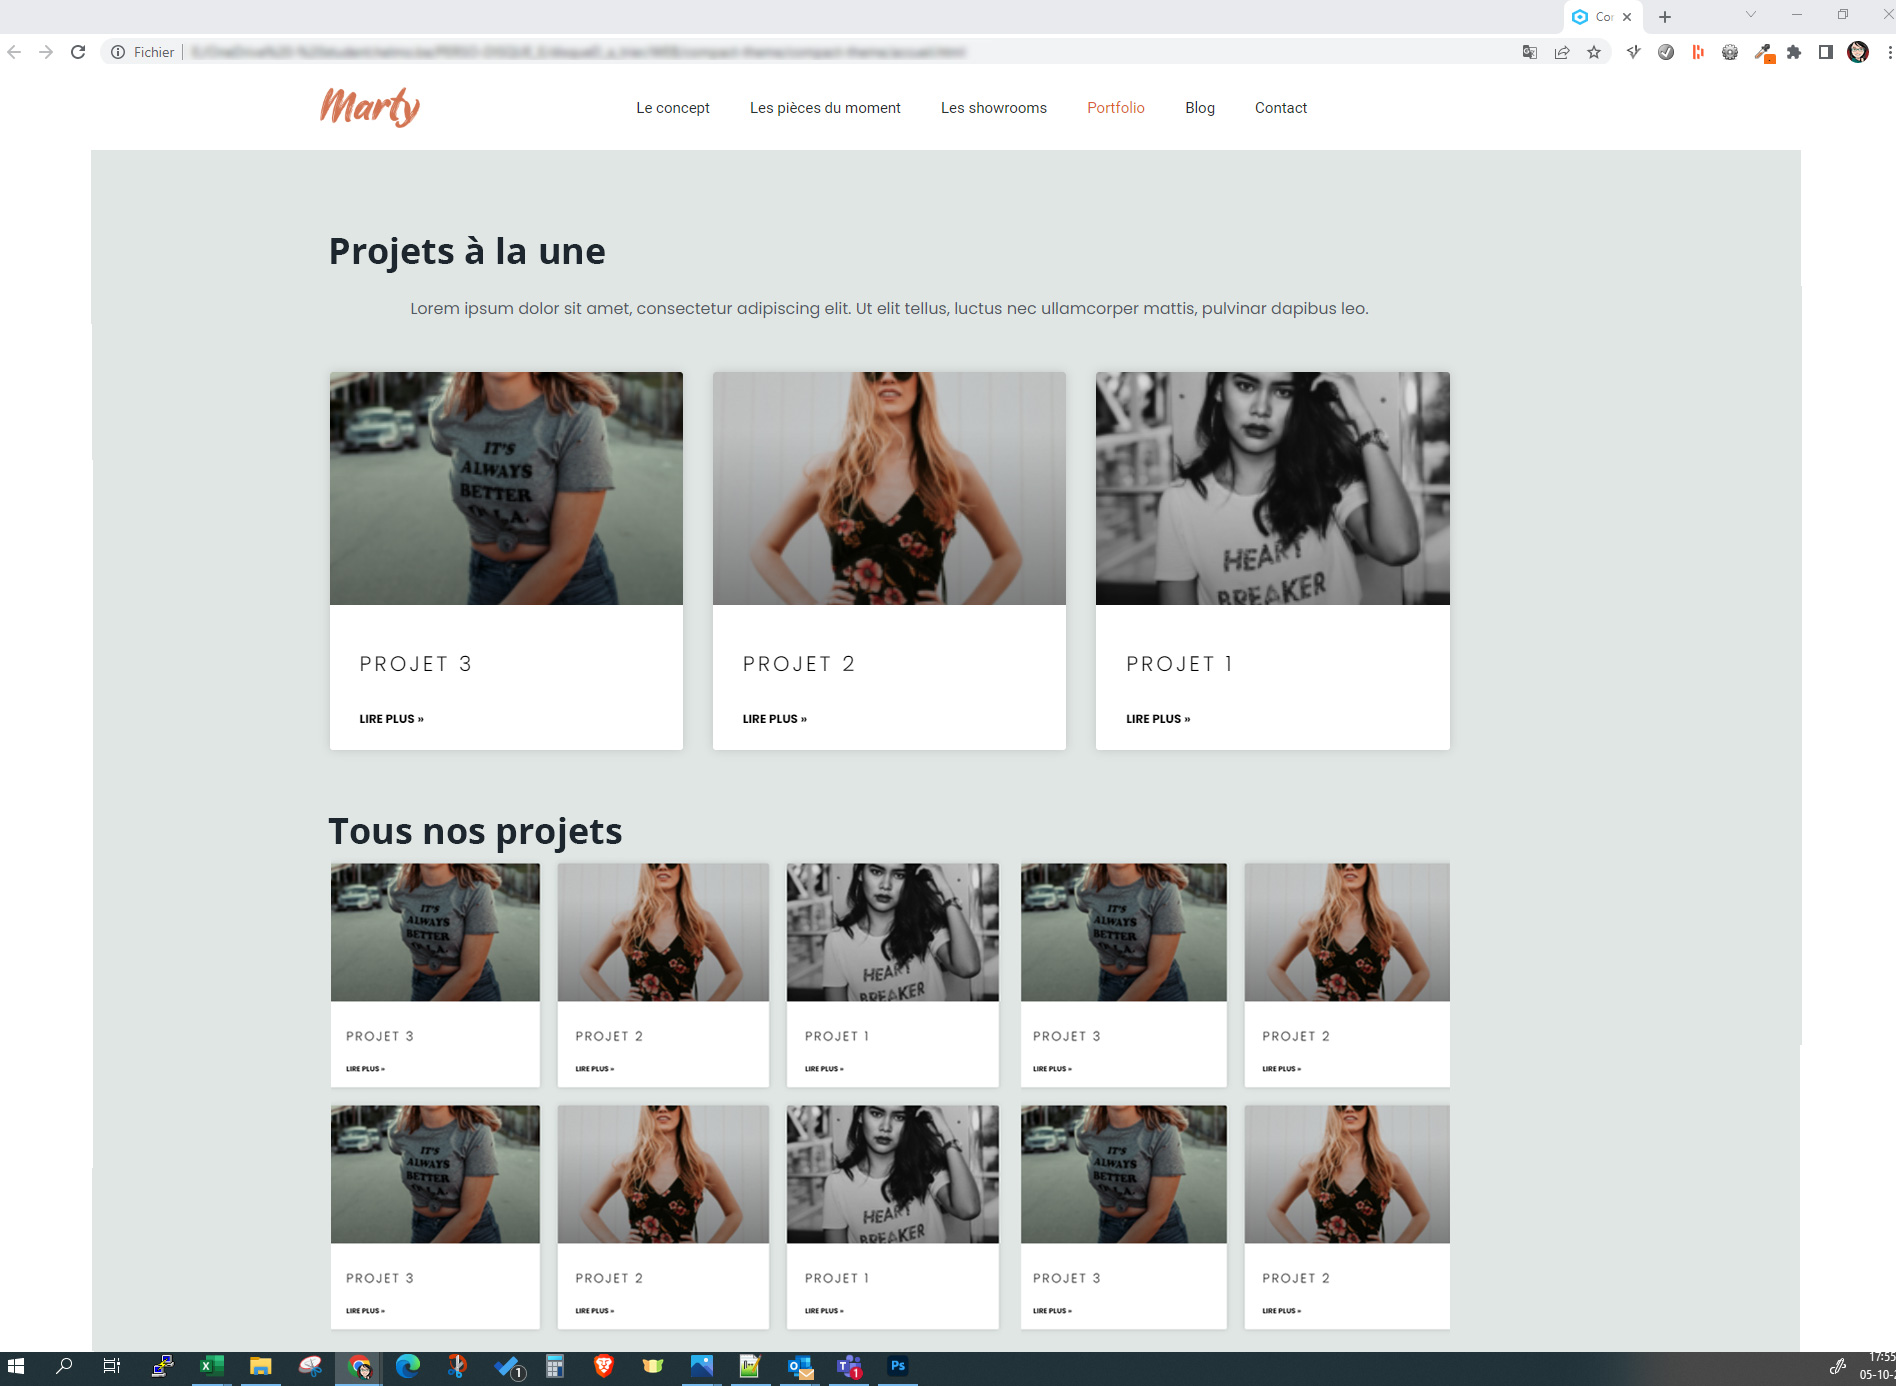Image resolution: width=1896 pixels, height=1386 pixels.
Task: Open a new browser tab
Action: coord(1664,16)
